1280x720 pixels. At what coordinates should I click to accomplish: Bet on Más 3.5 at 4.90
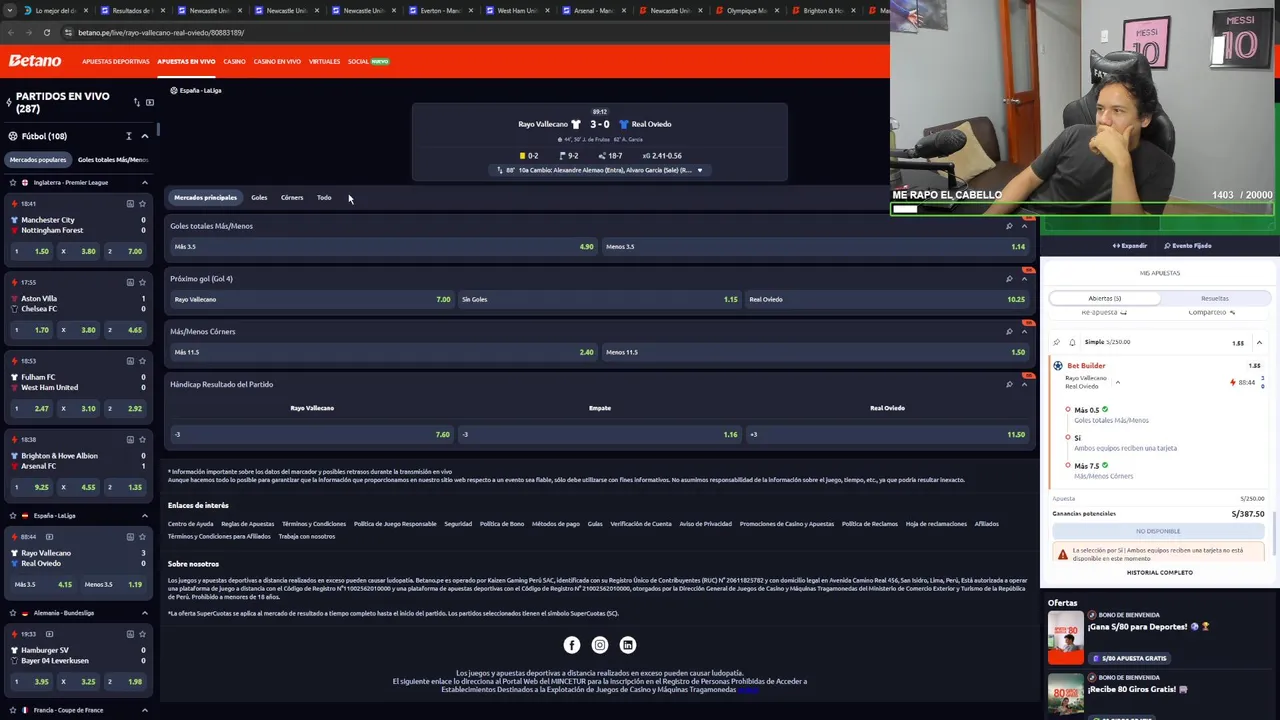[383, 246]
